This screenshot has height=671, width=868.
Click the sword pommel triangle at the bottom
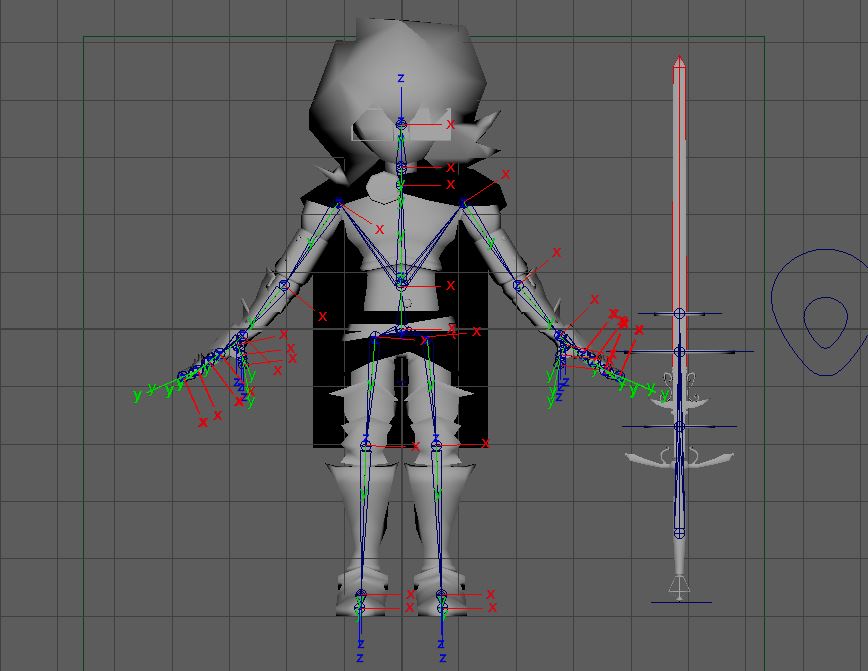click(x=680, y=584)
